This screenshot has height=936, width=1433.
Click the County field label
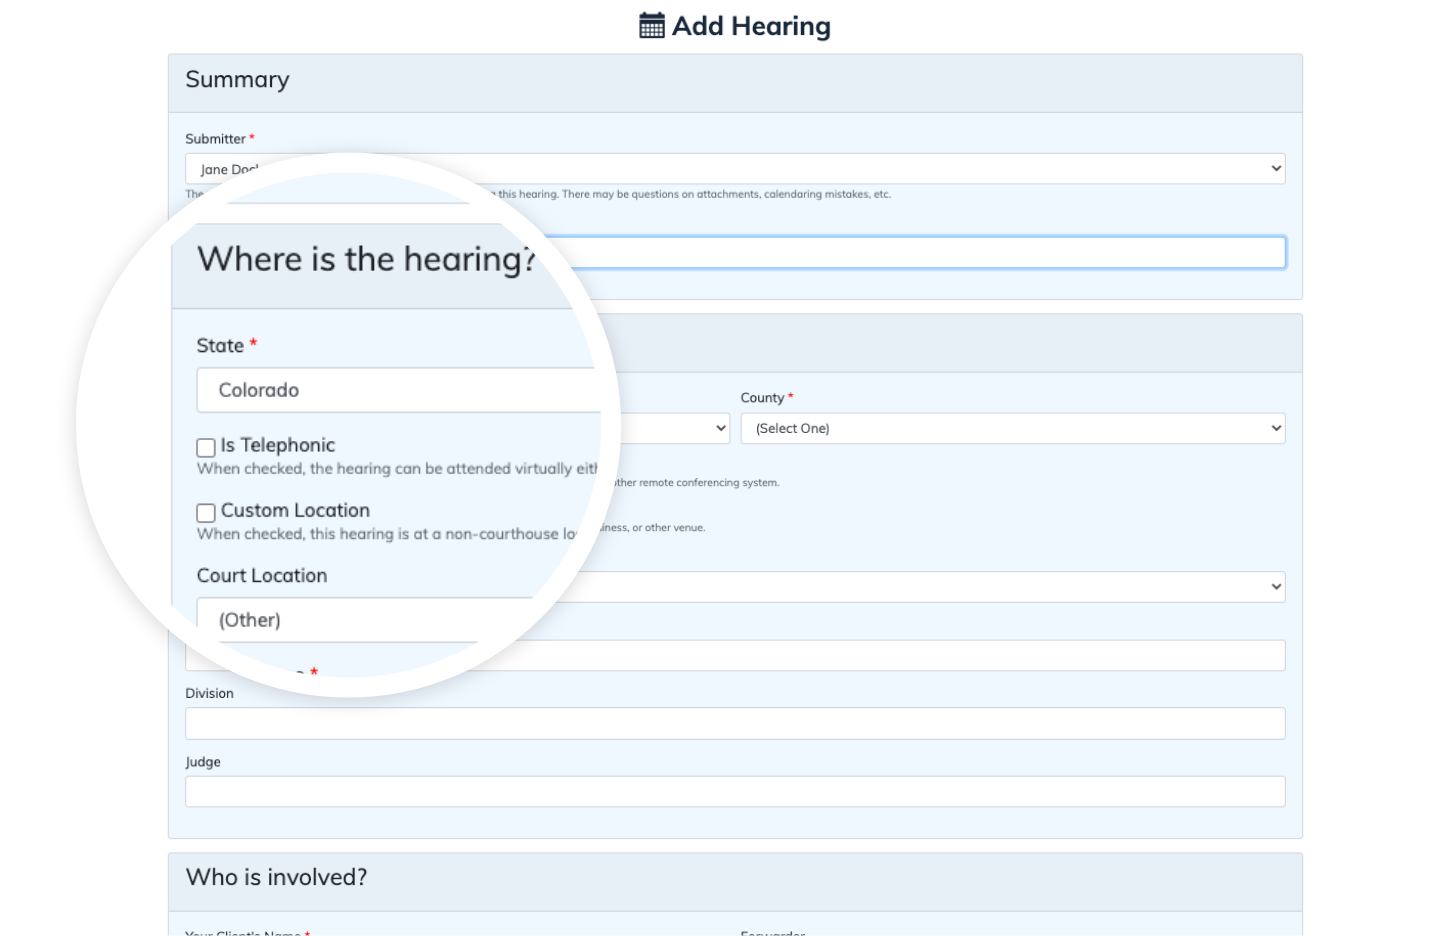(x=762, y=398)
